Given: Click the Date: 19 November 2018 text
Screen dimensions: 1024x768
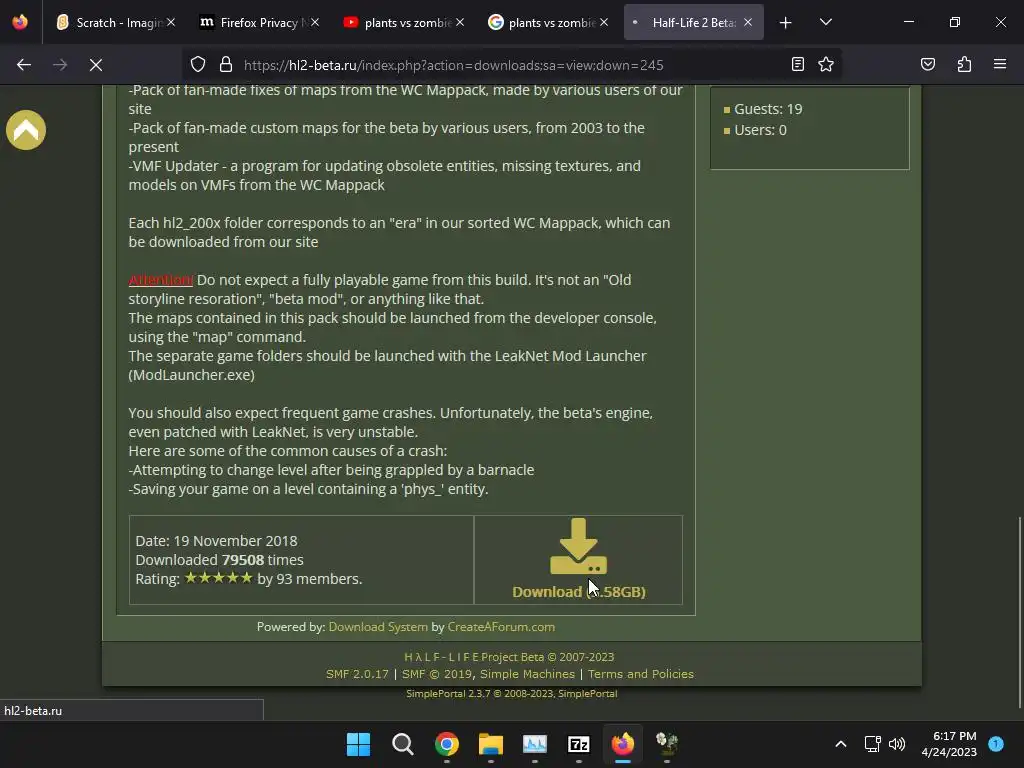Looking at the screenshot, I should [216, 541].
